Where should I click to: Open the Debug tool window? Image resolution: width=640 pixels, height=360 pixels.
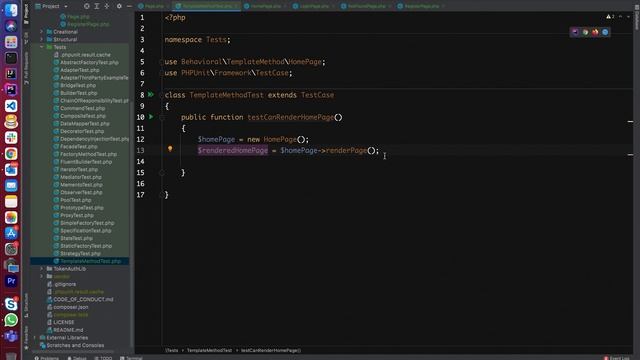coord(77,358)
